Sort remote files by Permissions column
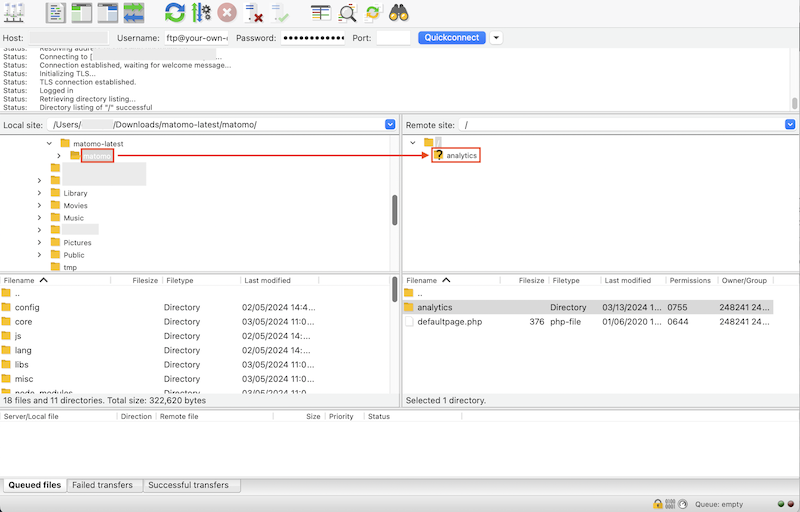This screenshot has height=512, width=800. click(x=690, y=280)
